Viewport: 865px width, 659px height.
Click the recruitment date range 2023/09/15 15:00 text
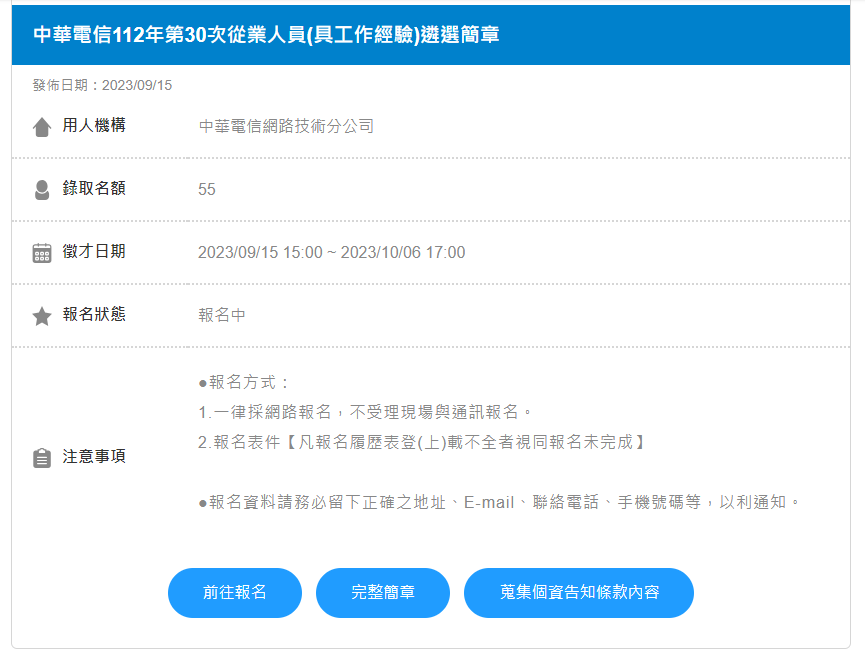331,253
